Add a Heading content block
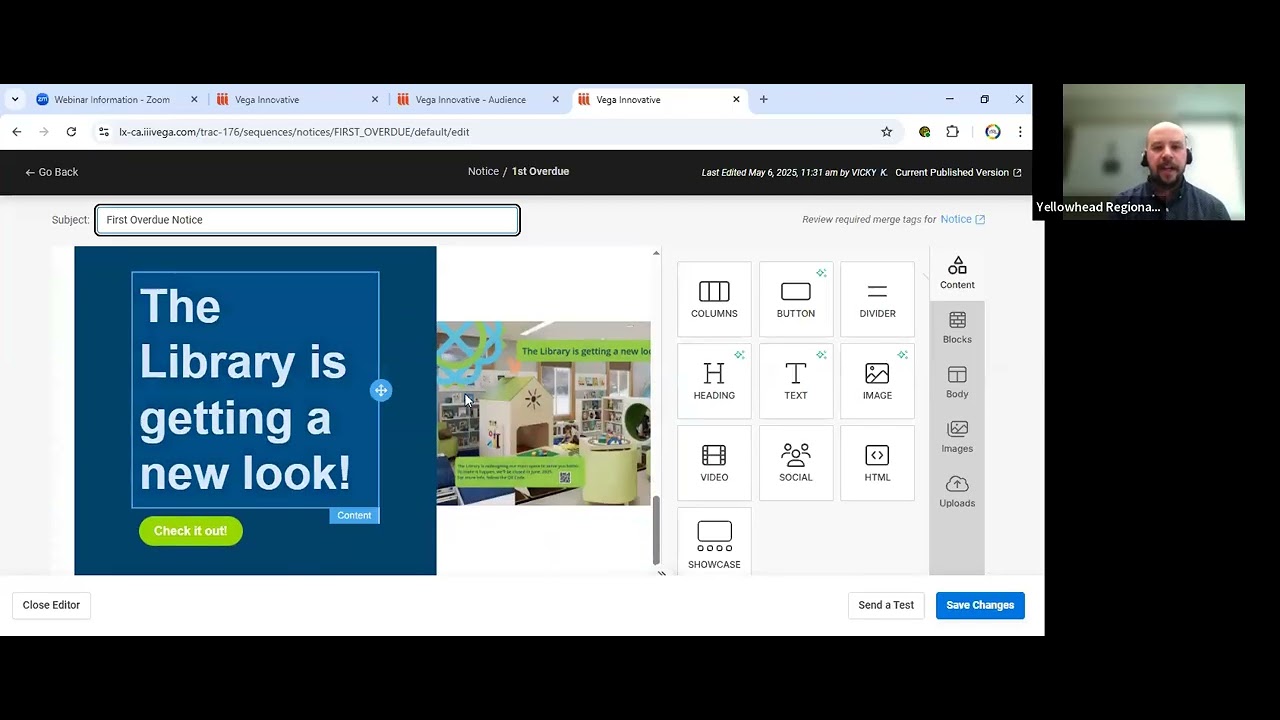The width and height of the screenshot is (1280, 720). pos(714,381)
